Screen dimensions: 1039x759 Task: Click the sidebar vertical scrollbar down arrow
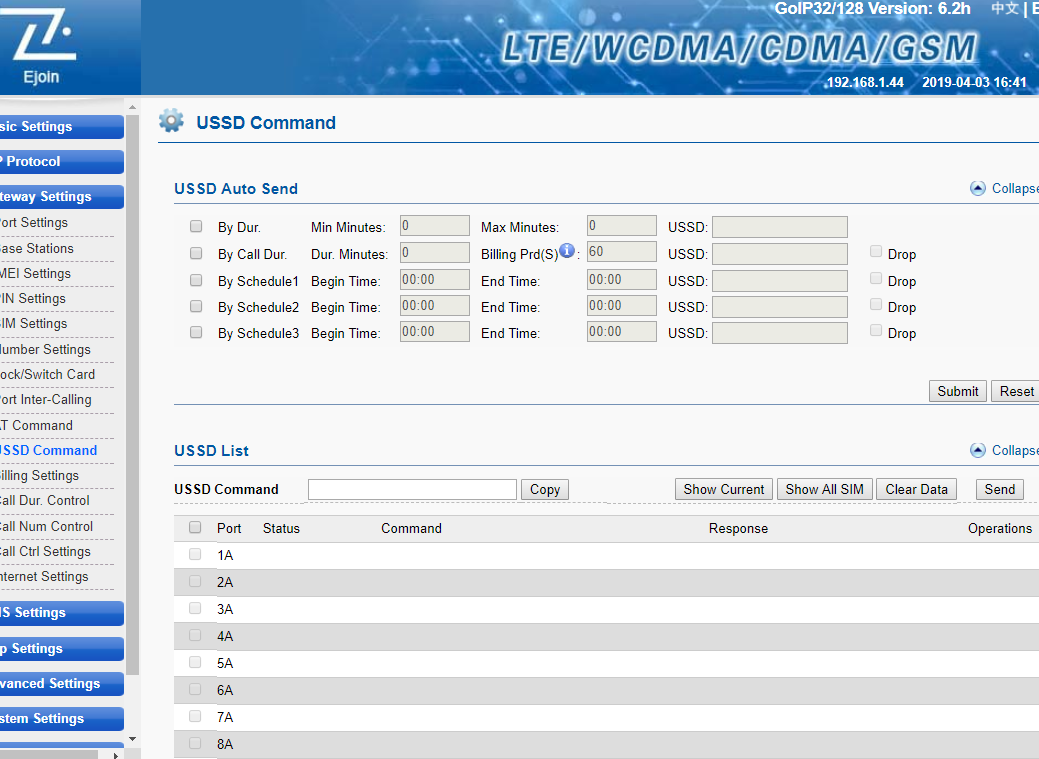pos(132,739)
